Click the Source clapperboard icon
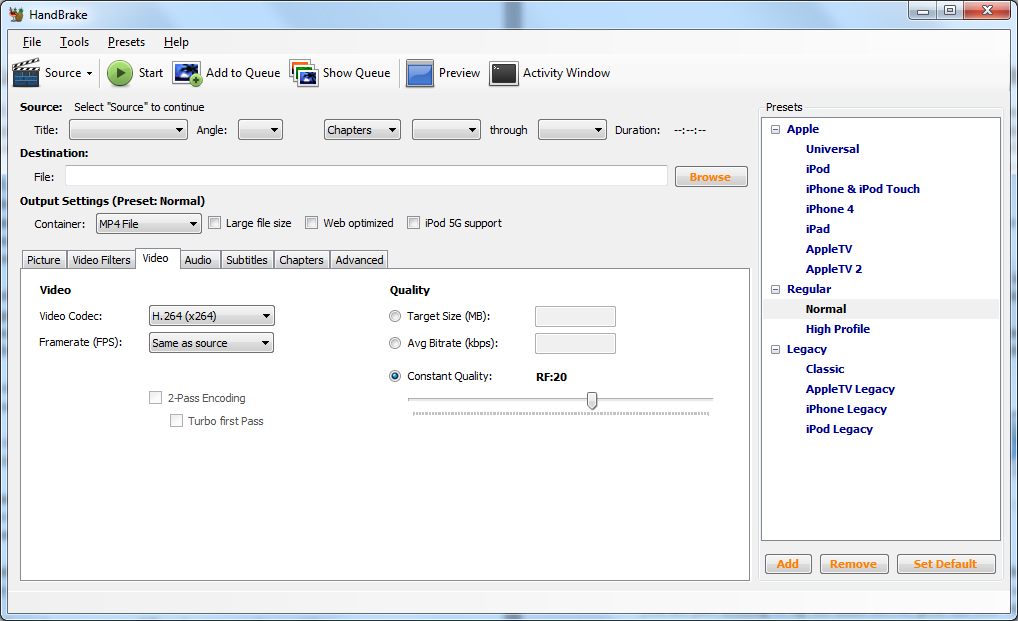 click(x=26, y=73)
